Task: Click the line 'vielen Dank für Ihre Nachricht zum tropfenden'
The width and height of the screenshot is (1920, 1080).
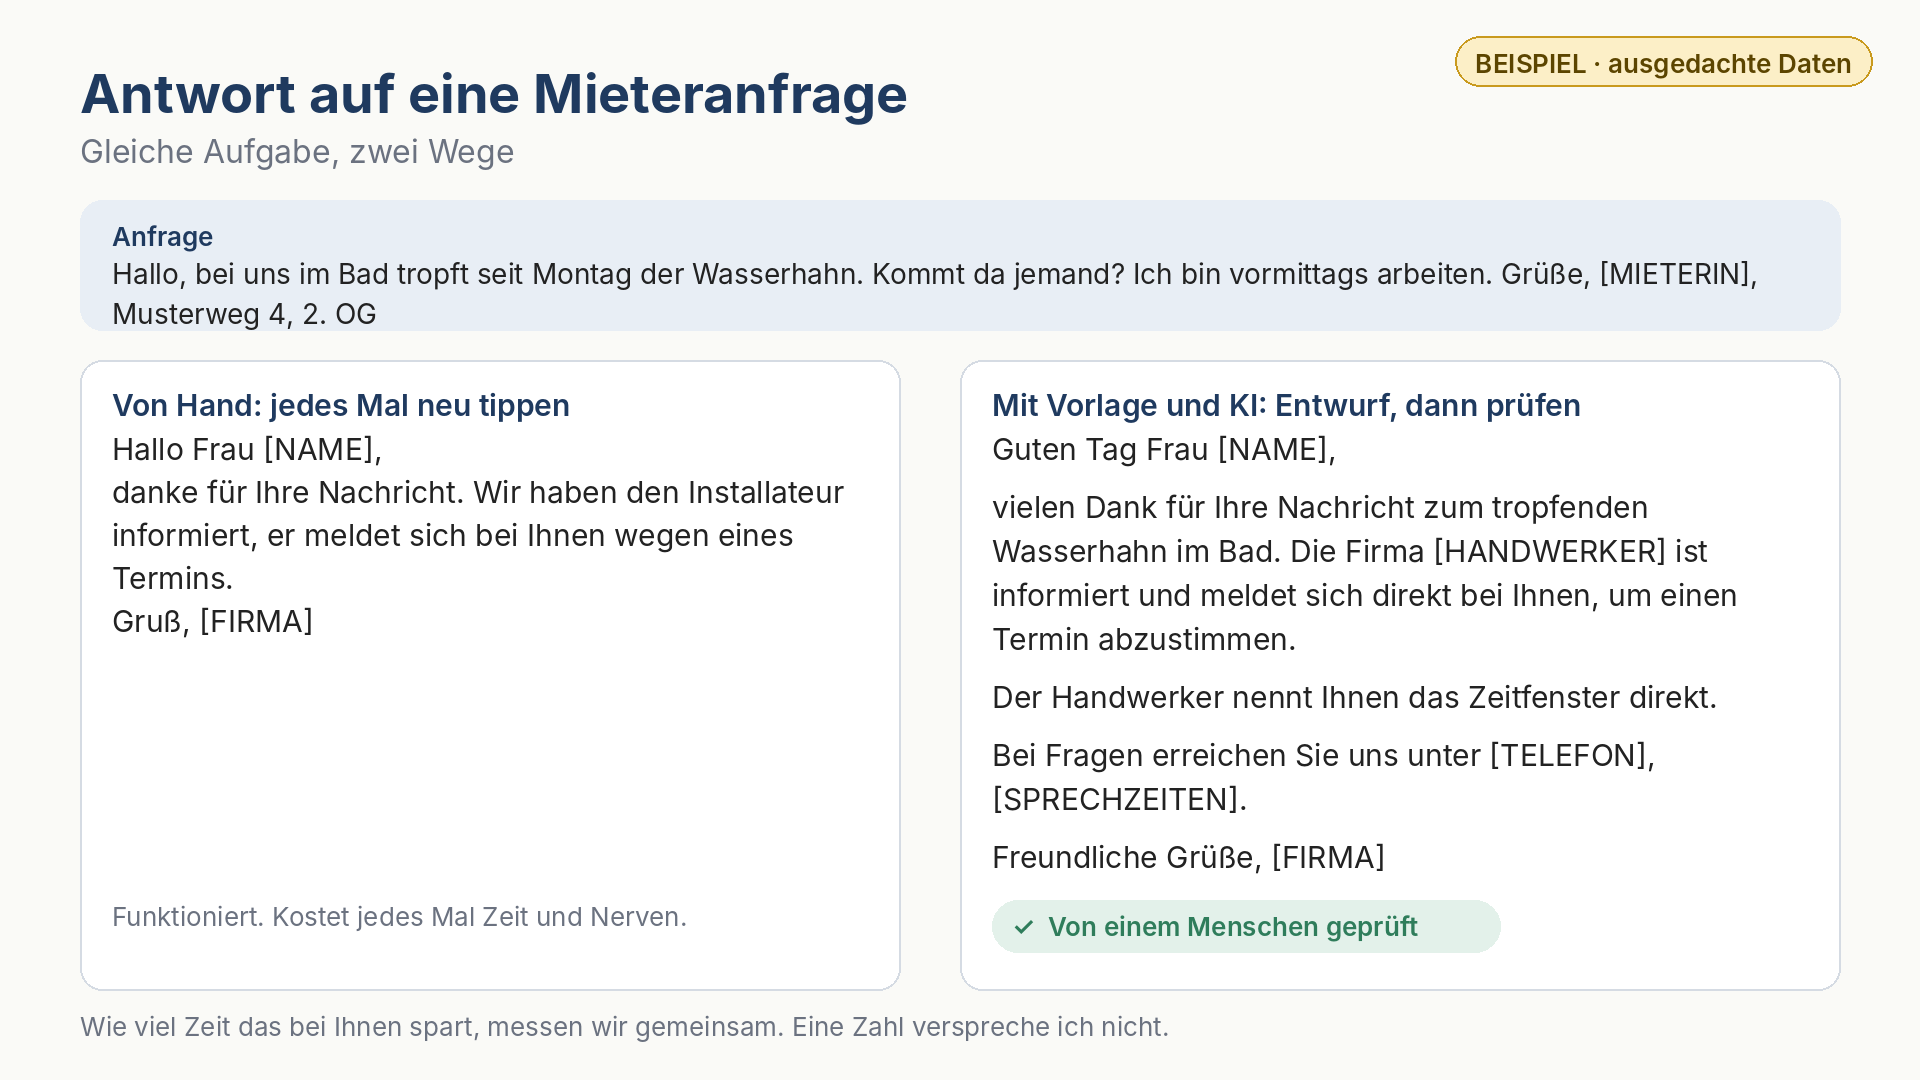Action: pyautogui.click(x=1320, y=508)
